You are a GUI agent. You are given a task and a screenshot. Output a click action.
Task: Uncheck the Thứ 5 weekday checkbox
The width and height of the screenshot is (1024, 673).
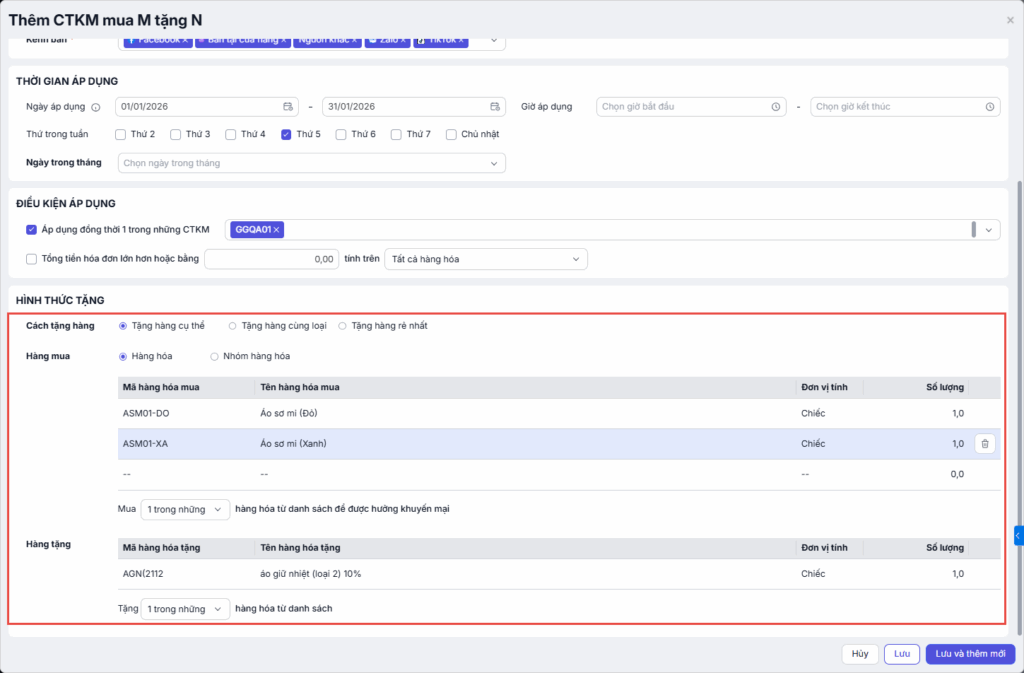point(286,134)
